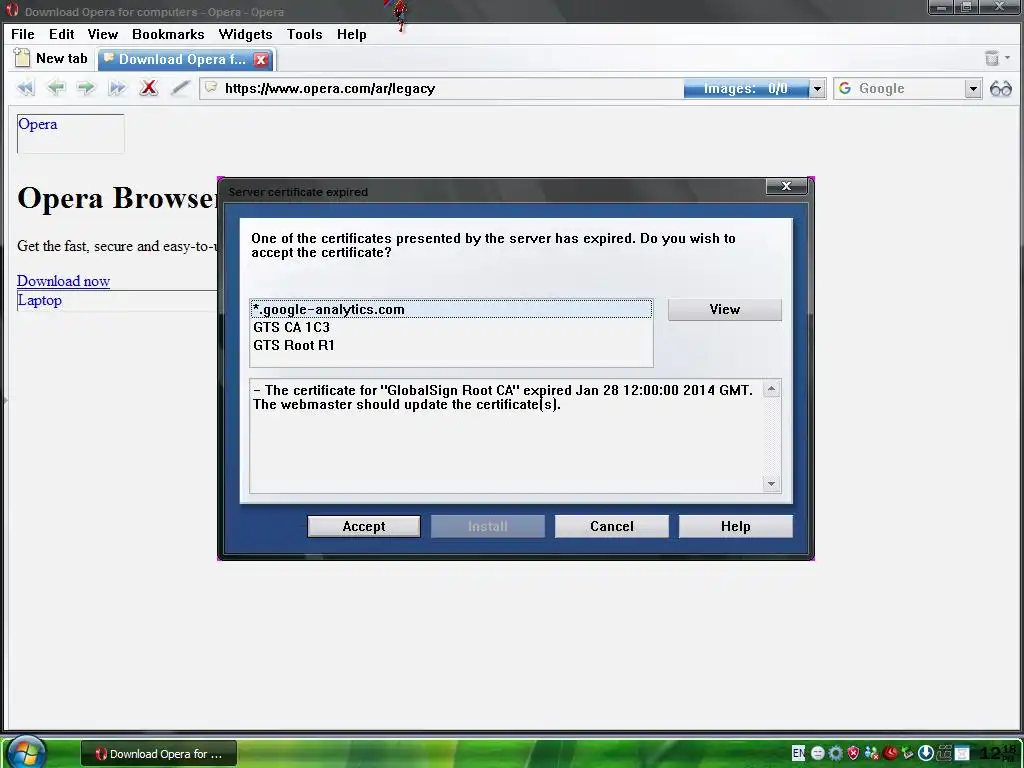This screenshot has width=1024, height=768.
Task: Click the taskbar clock
Action: click(x=999, y=753)
